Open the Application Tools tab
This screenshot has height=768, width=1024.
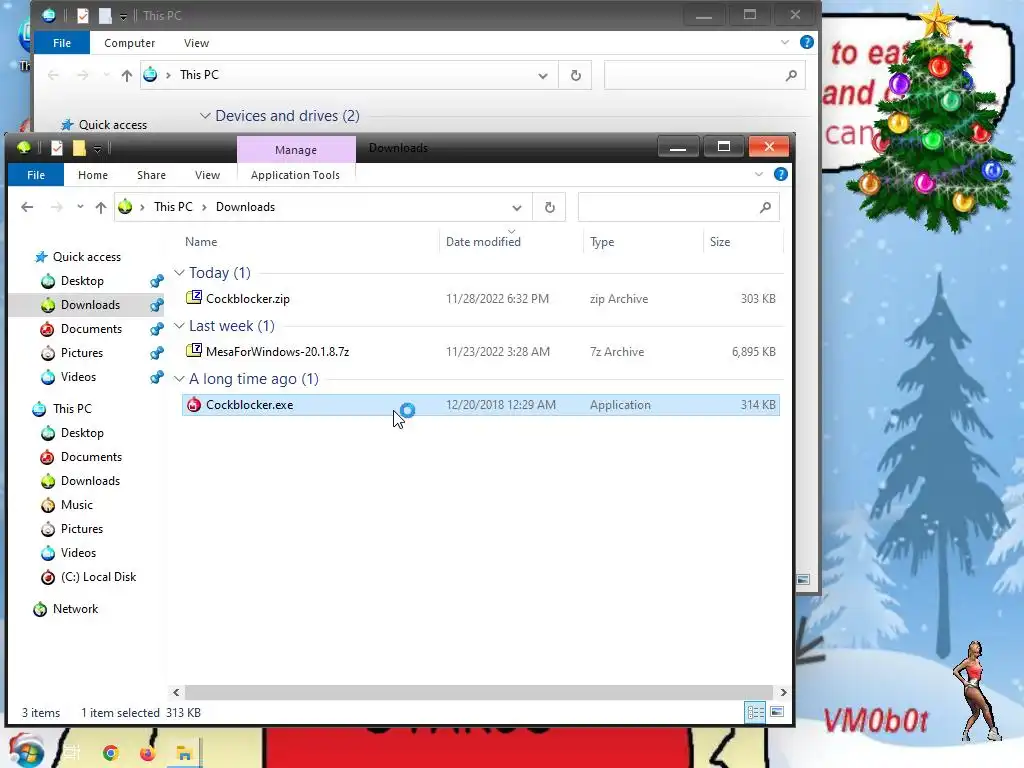point(295,175)
